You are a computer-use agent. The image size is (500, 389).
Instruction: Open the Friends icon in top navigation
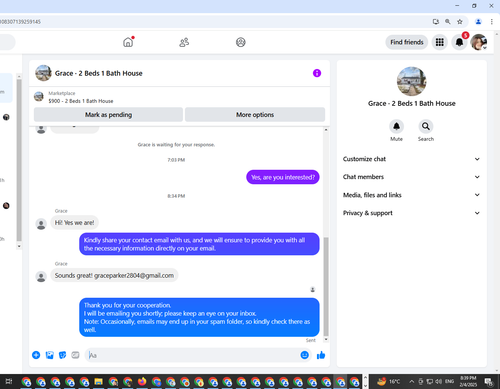[x=184, y=42]
